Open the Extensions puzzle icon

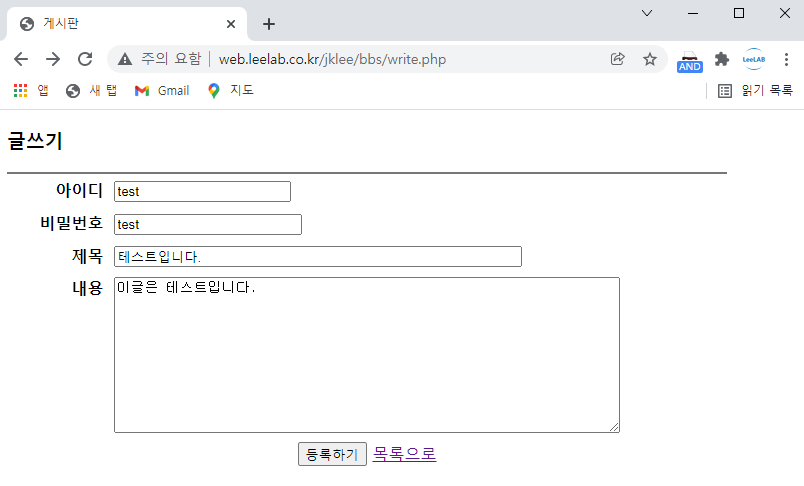point(721,59)
